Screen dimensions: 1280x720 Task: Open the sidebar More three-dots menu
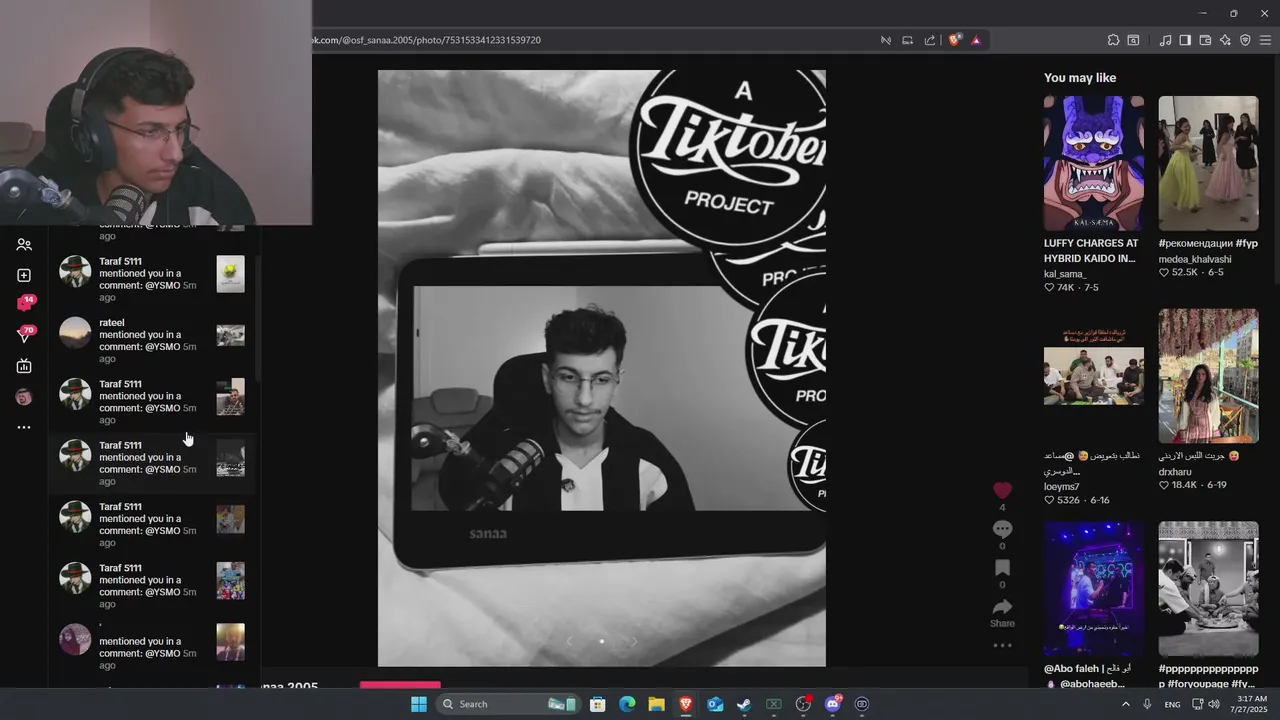coord(24,427)
